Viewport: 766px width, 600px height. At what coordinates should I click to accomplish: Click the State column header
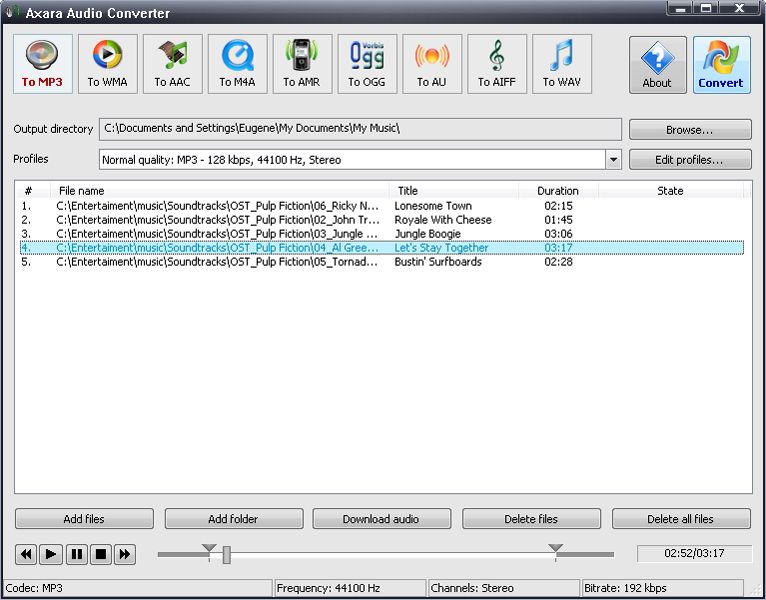pos(670,191)
